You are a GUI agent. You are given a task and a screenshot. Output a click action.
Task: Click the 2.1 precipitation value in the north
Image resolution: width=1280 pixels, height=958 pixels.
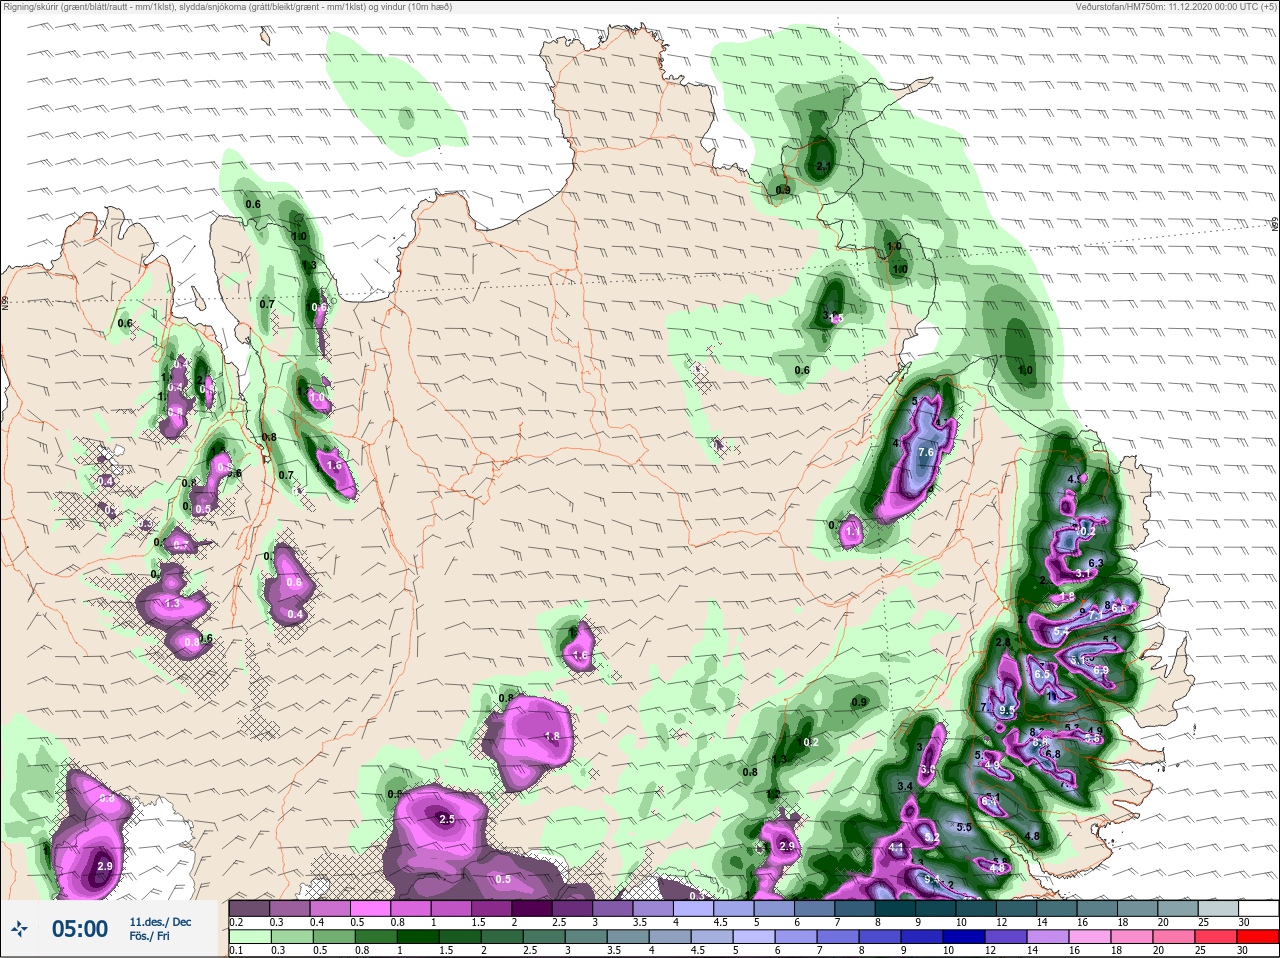[x=824, y=166]
